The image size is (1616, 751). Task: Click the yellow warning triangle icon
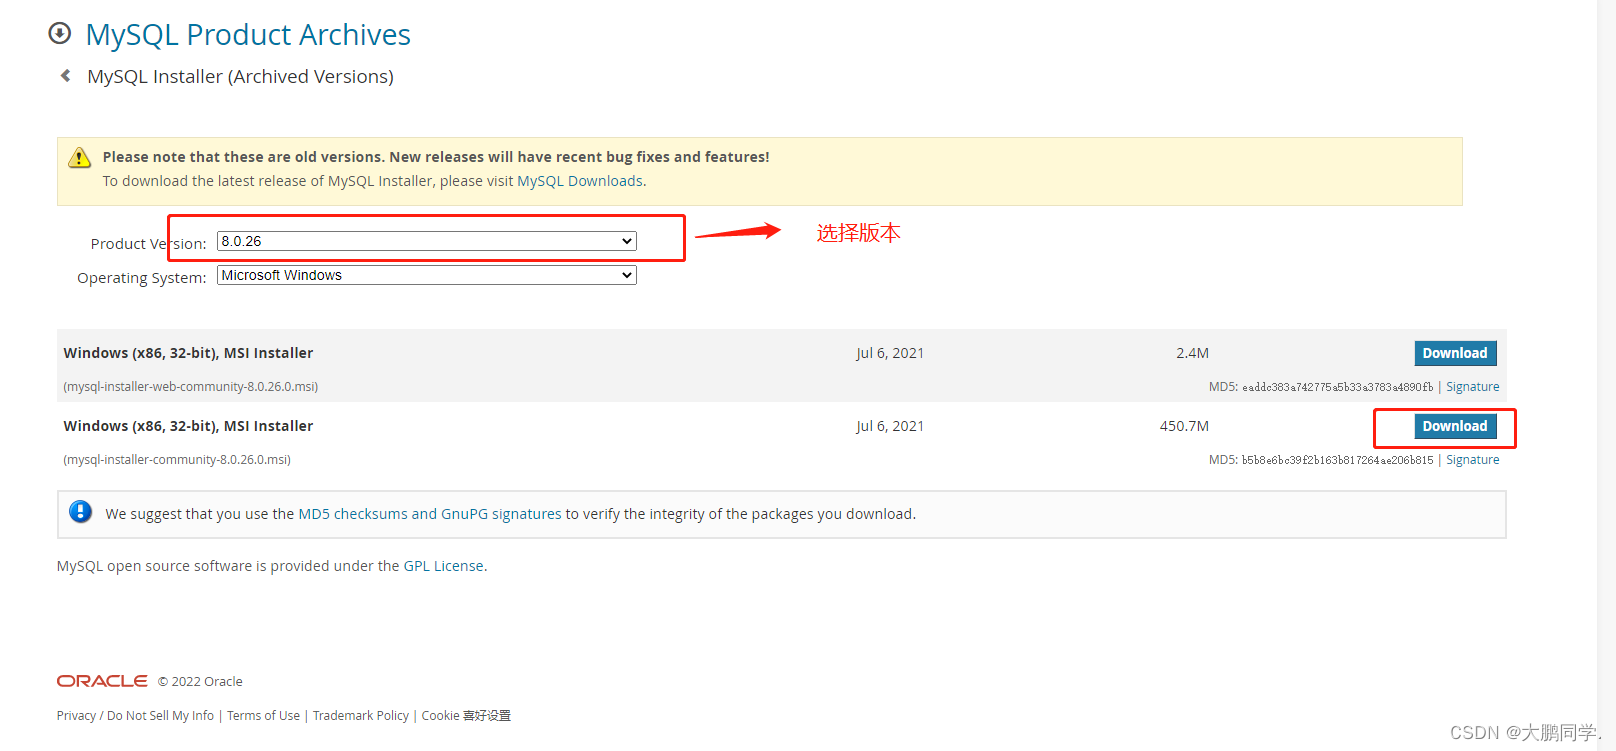pyautogui.click(x=79, y=158)
